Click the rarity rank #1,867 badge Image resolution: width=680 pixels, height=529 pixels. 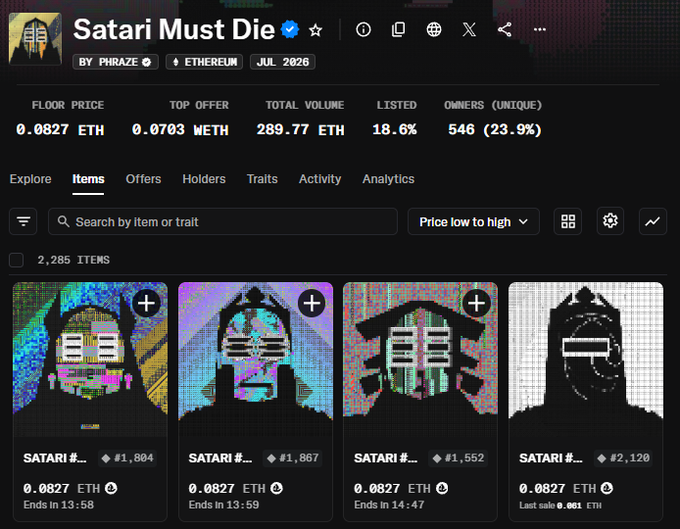point(293,458)
